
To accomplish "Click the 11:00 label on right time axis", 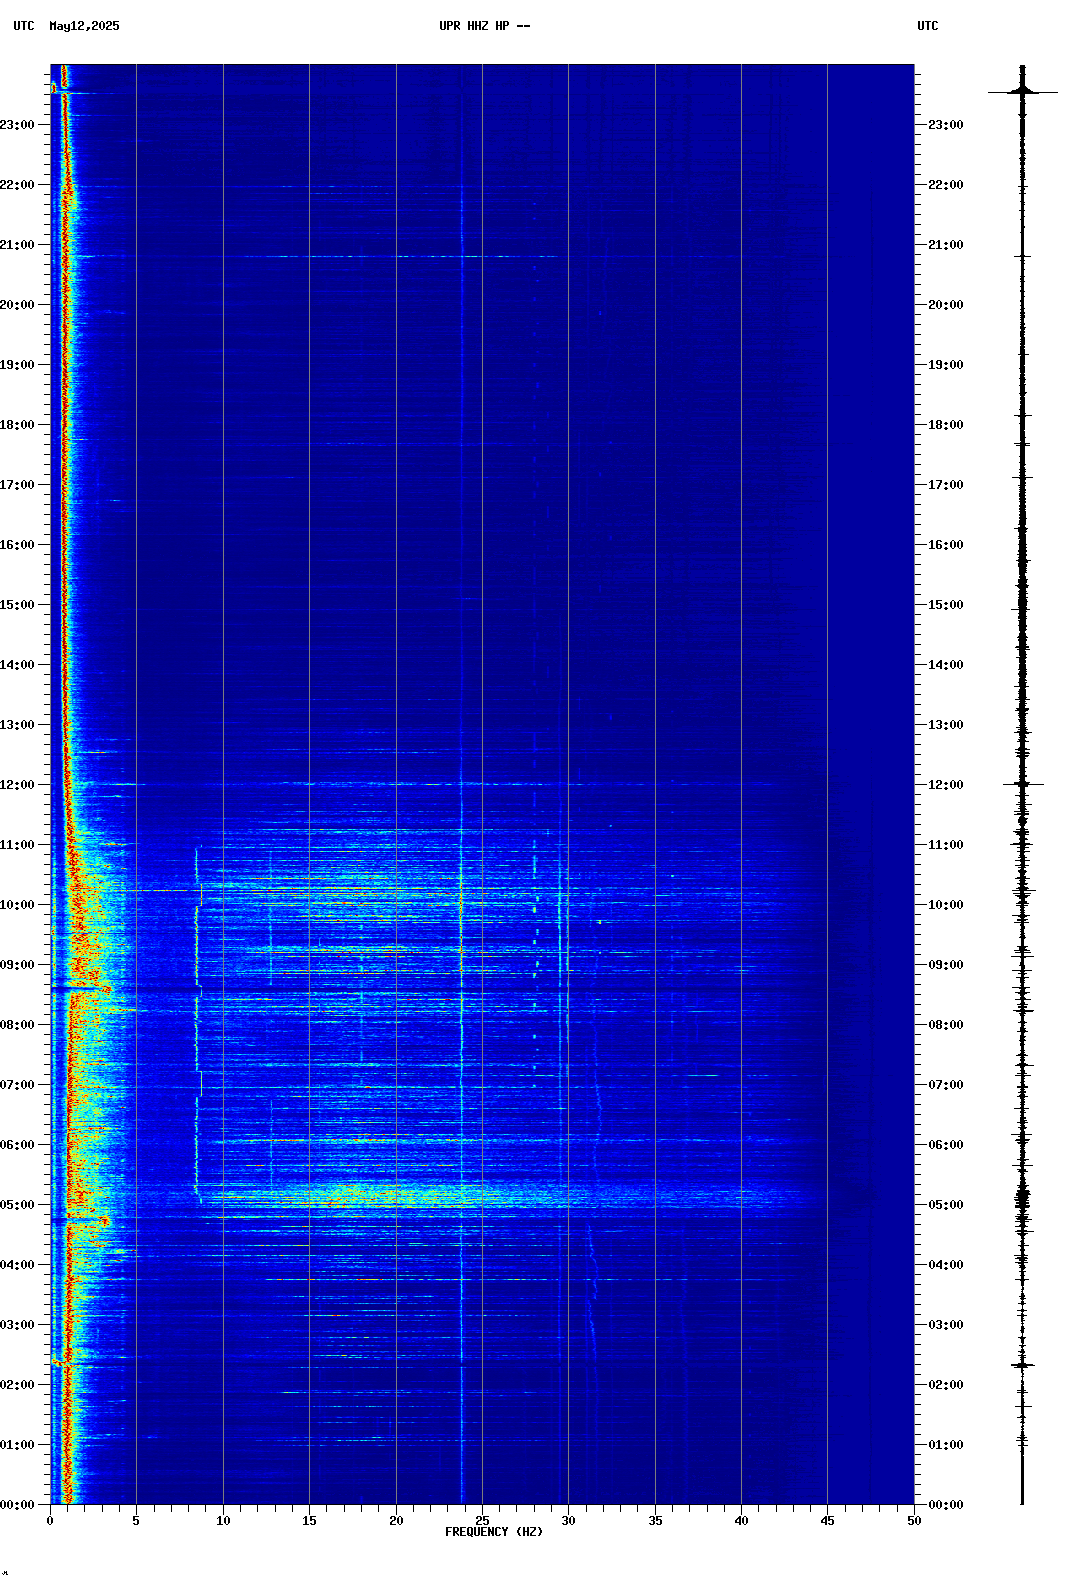I will pyautogui.click(x=946, y=845).
